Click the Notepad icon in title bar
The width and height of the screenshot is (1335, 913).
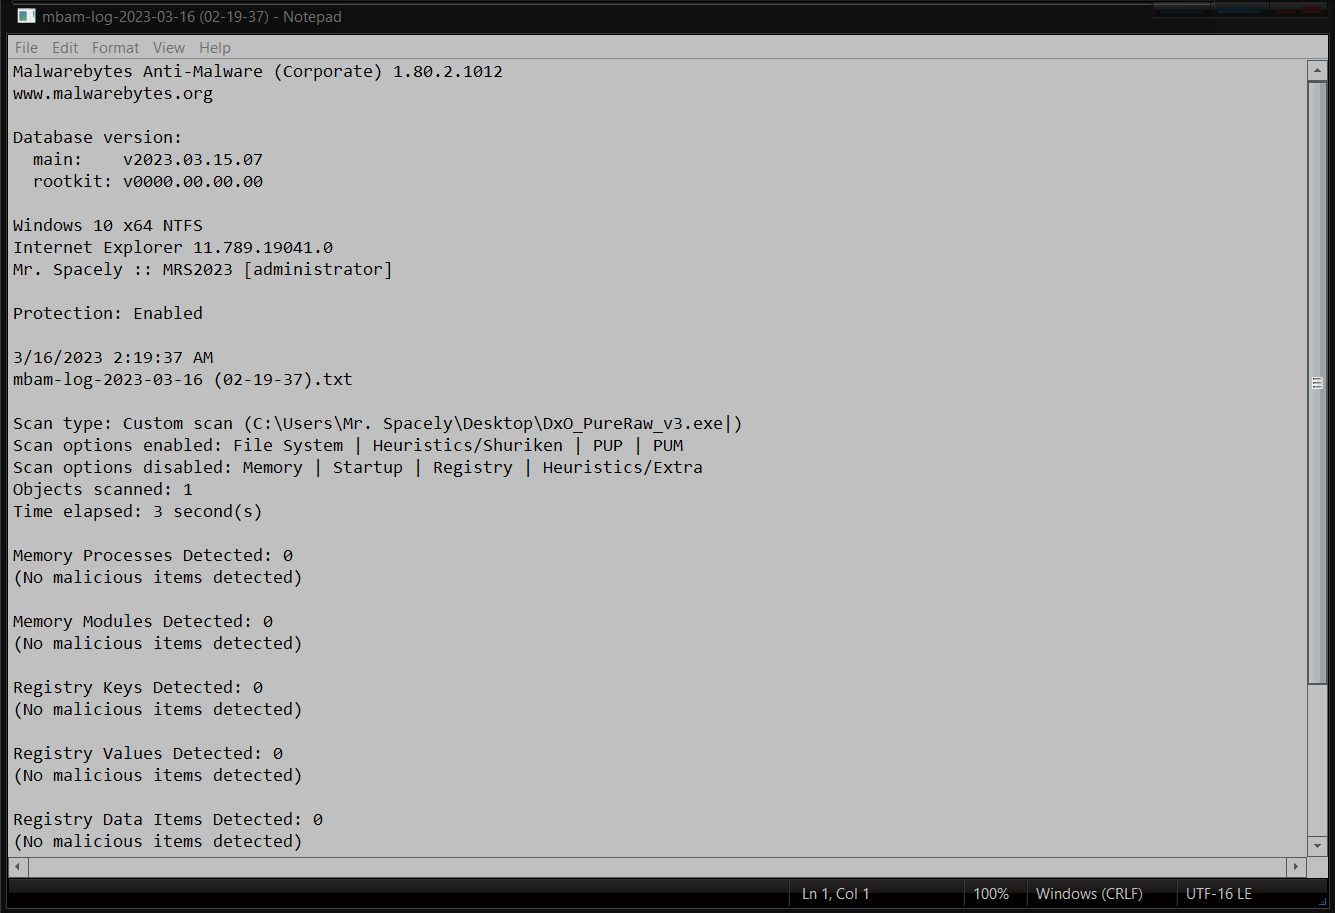(26, 16)
